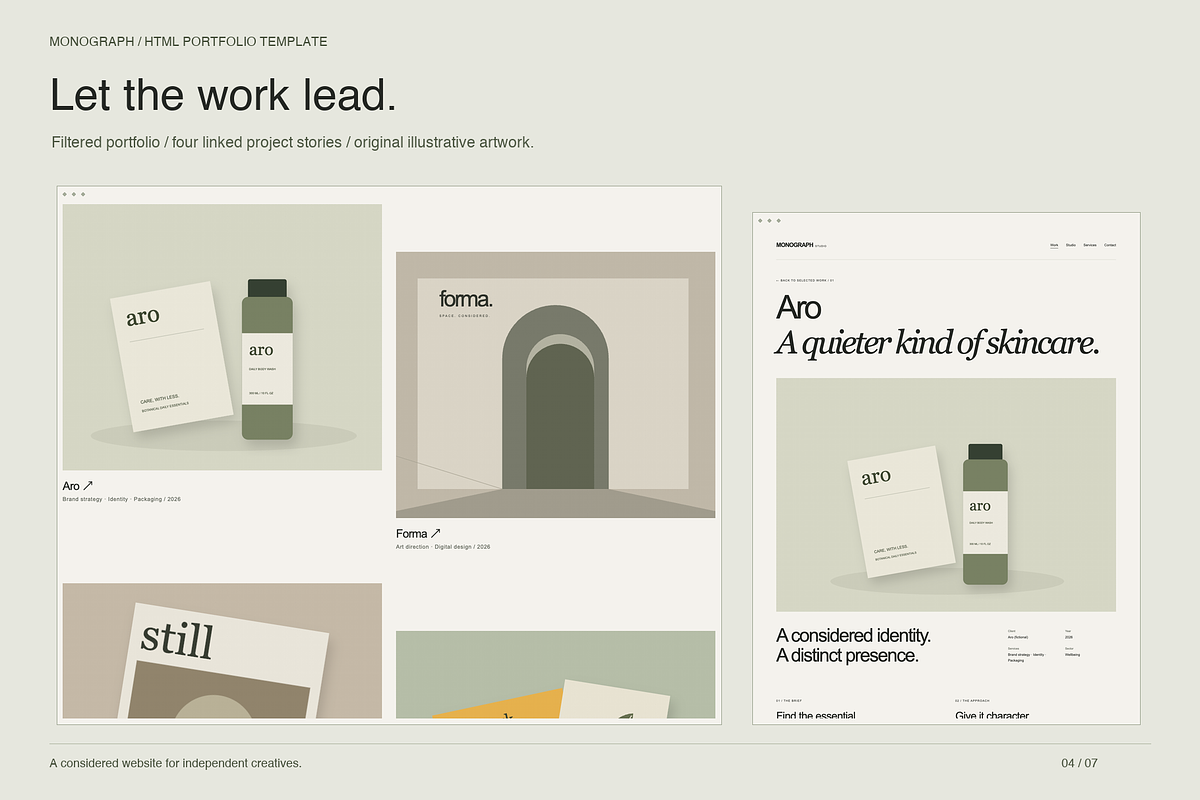The image size is (1200, 800).
Task: Select the '01 / THE BRIEF' label
Action: (789, 701)
